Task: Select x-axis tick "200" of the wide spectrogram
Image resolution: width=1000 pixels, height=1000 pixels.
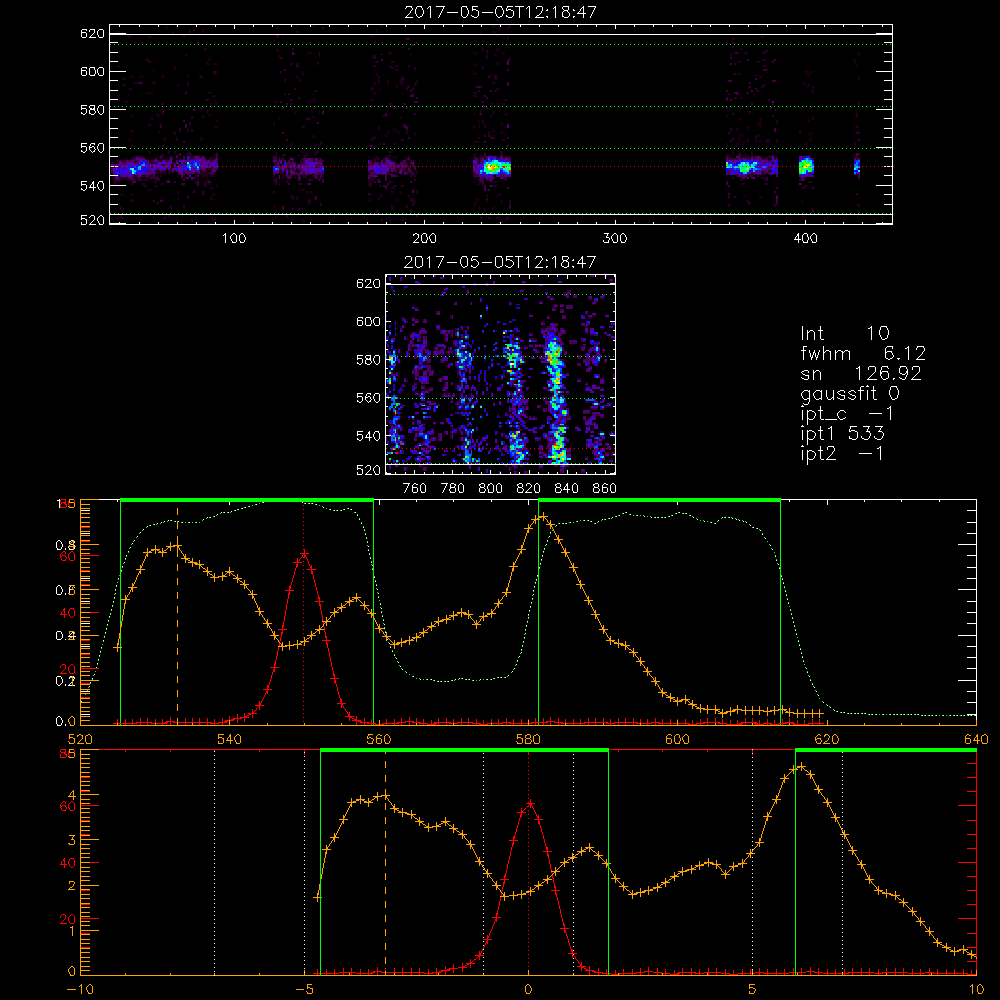Action: (x=424, y=239)
